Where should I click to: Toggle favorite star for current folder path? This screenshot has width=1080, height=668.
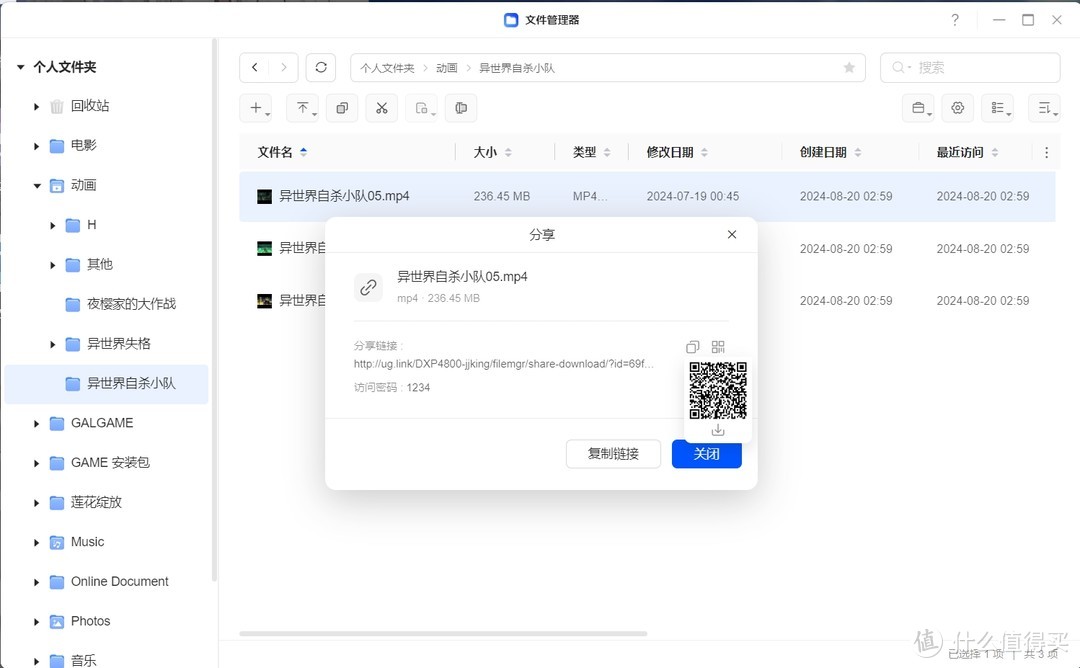(848, 67)
